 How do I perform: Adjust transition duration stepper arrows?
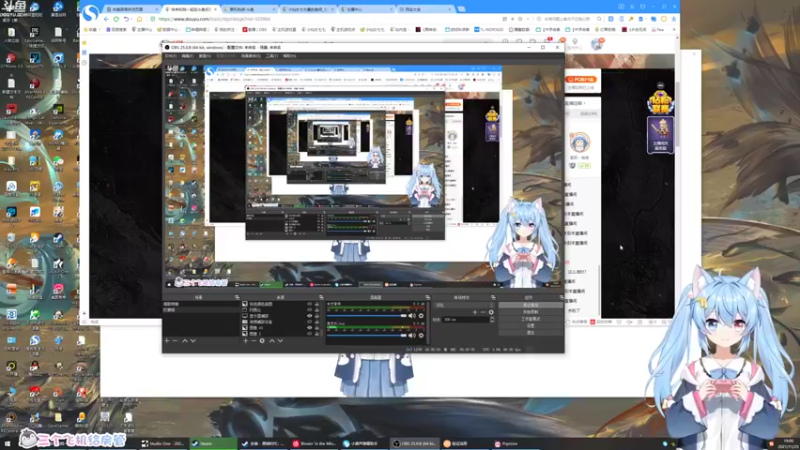492,319
